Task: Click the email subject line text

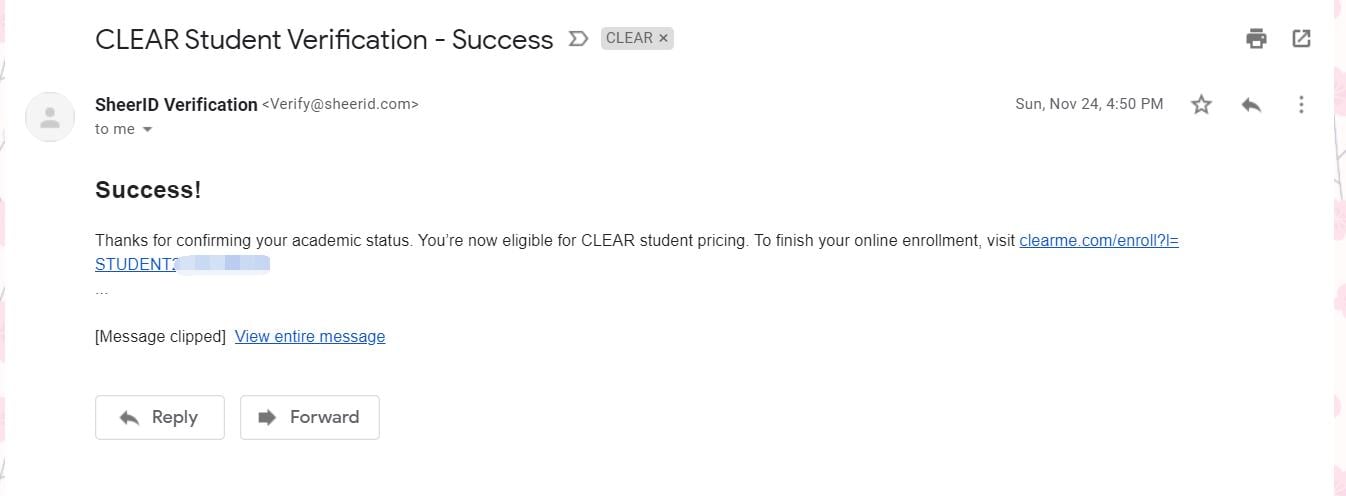Action: tap(324, 39)
